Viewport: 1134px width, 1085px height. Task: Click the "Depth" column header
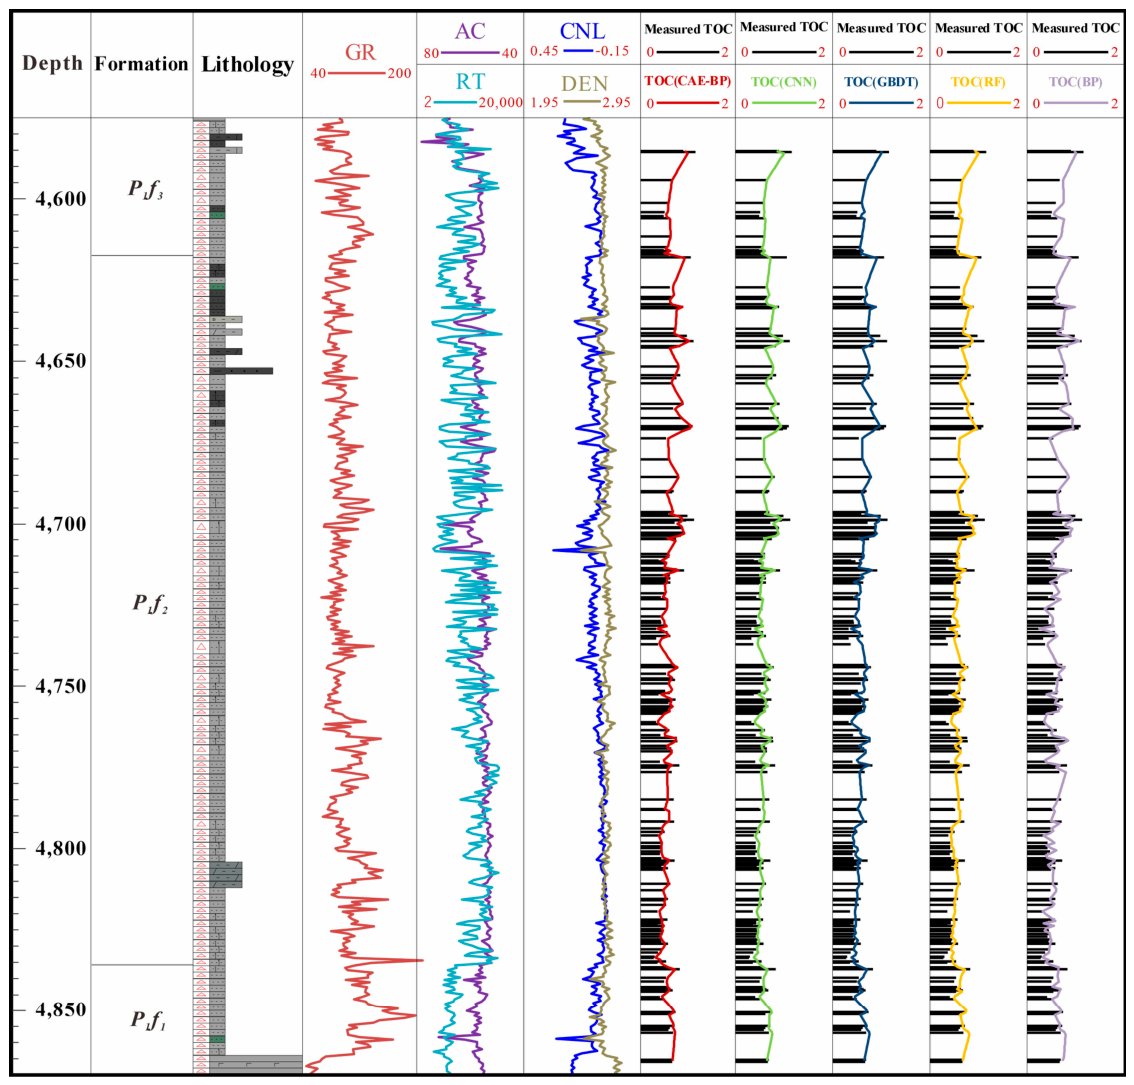click(52, 64)
